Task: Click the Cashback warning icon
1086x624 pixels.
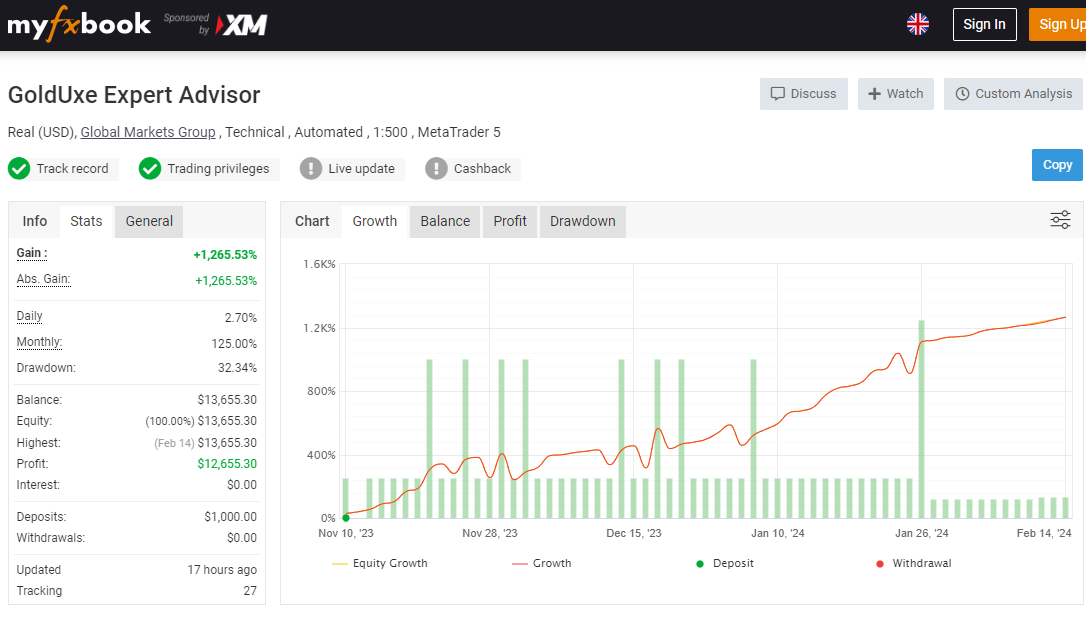Action: click(x=436, y=168)
